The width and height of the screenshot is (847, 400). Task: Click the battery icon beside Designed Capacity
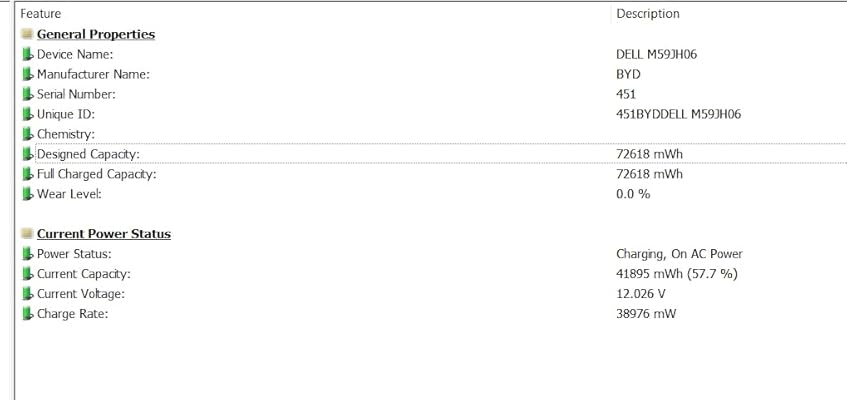28,154
